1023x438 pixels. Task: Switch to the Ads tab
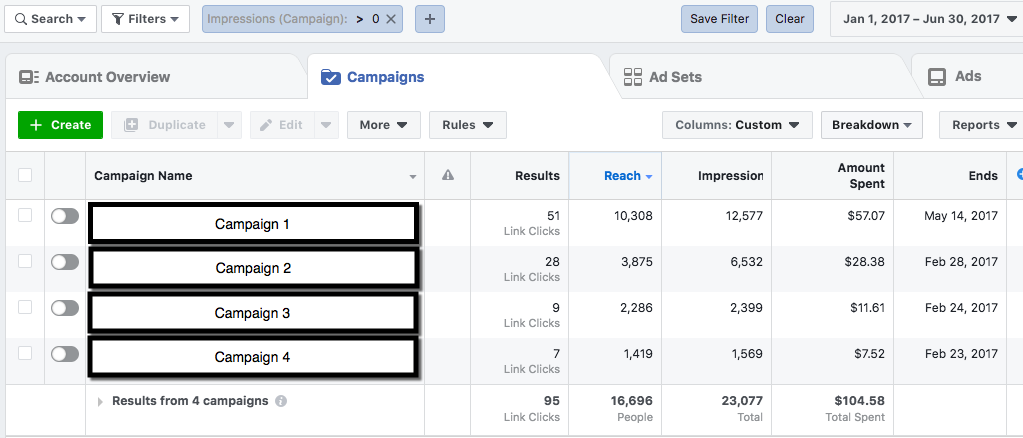(966, 77)
